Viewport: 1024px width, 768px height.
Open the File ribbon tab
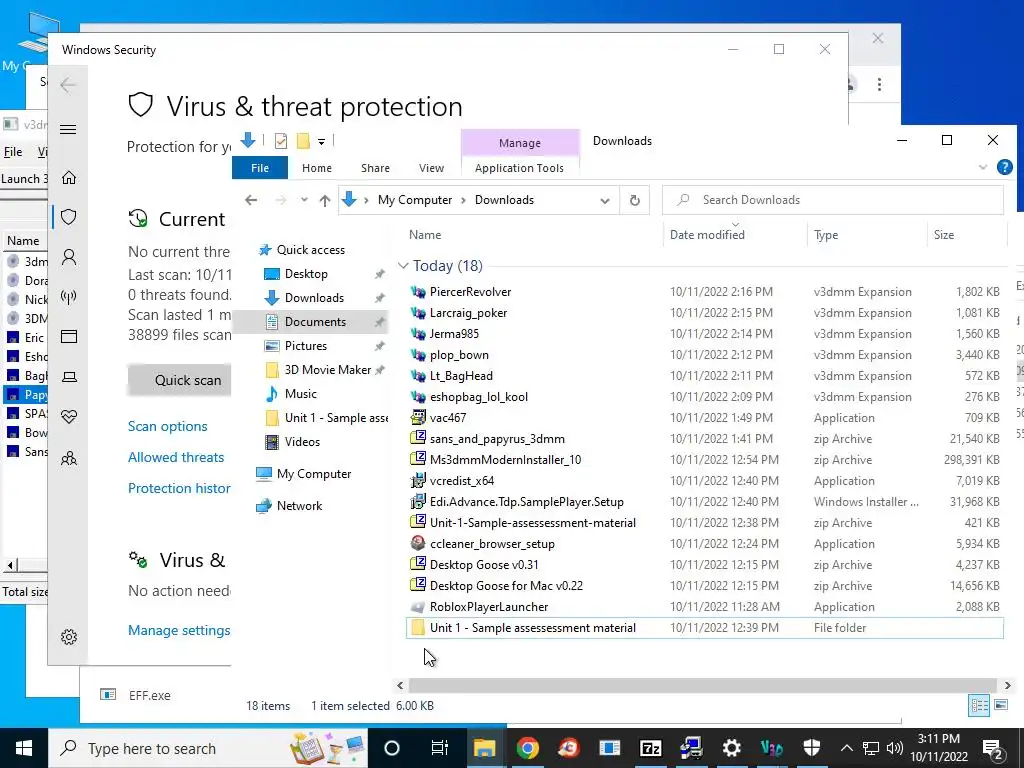[260, 168]
